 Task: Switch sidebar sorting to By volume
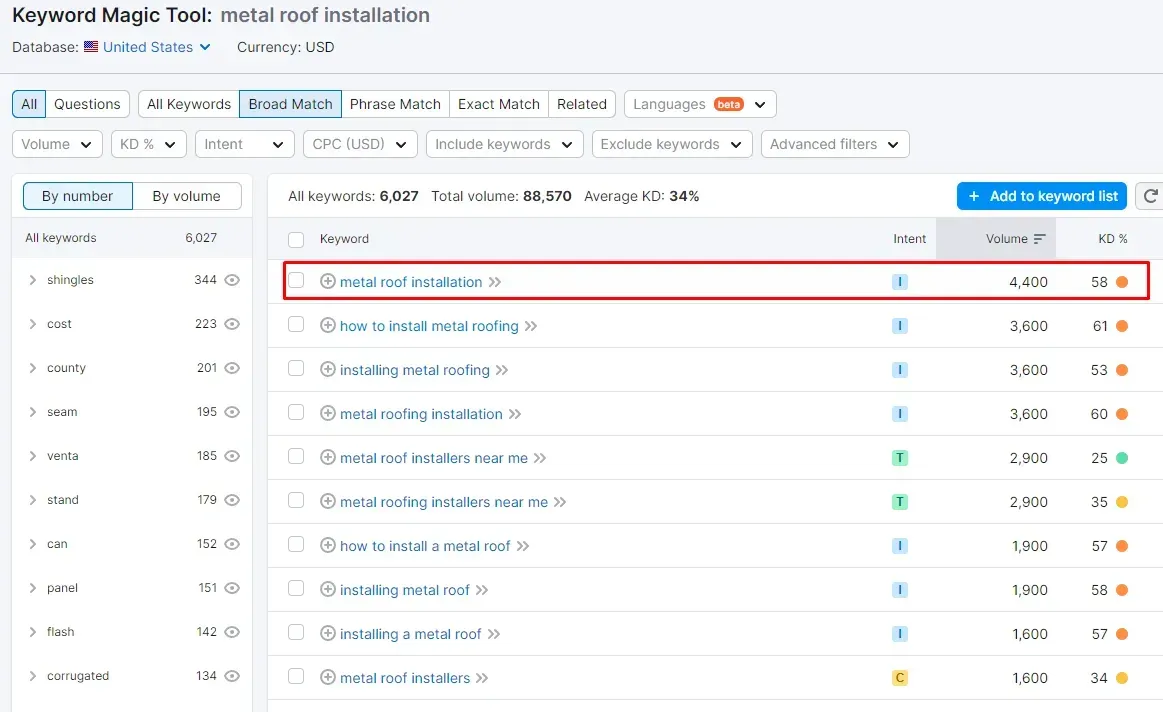pyautogui.click(x=186, y=196)
